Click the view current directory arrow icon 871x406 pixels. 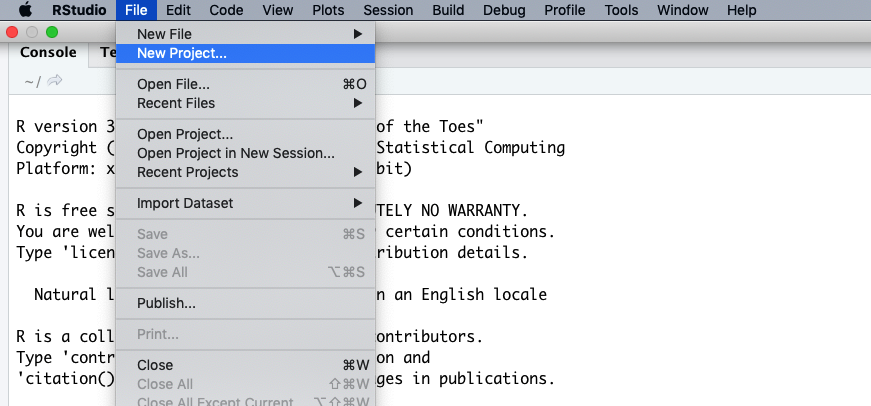[55, 81]
